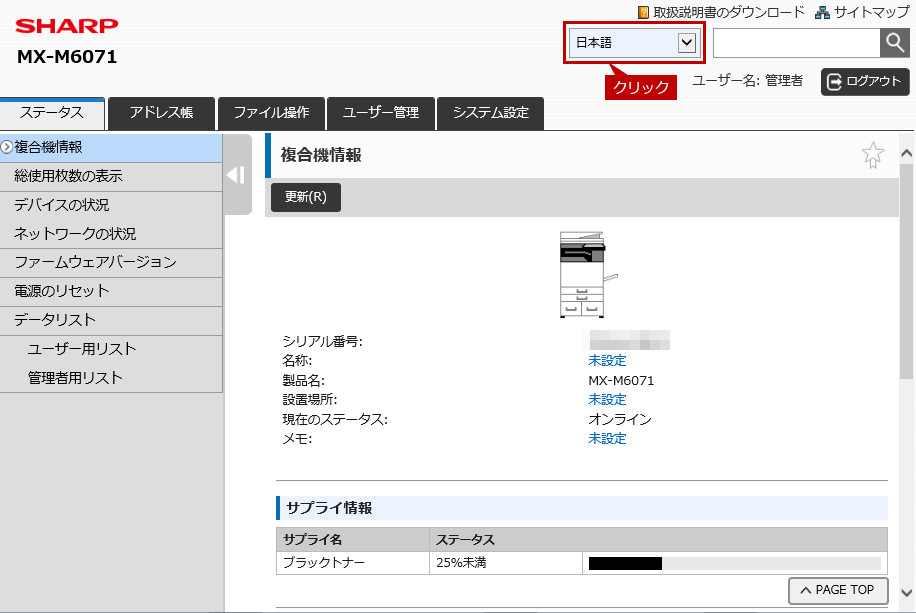Select ファームウェアバージョン in the sidebar

tap(111, 263)
